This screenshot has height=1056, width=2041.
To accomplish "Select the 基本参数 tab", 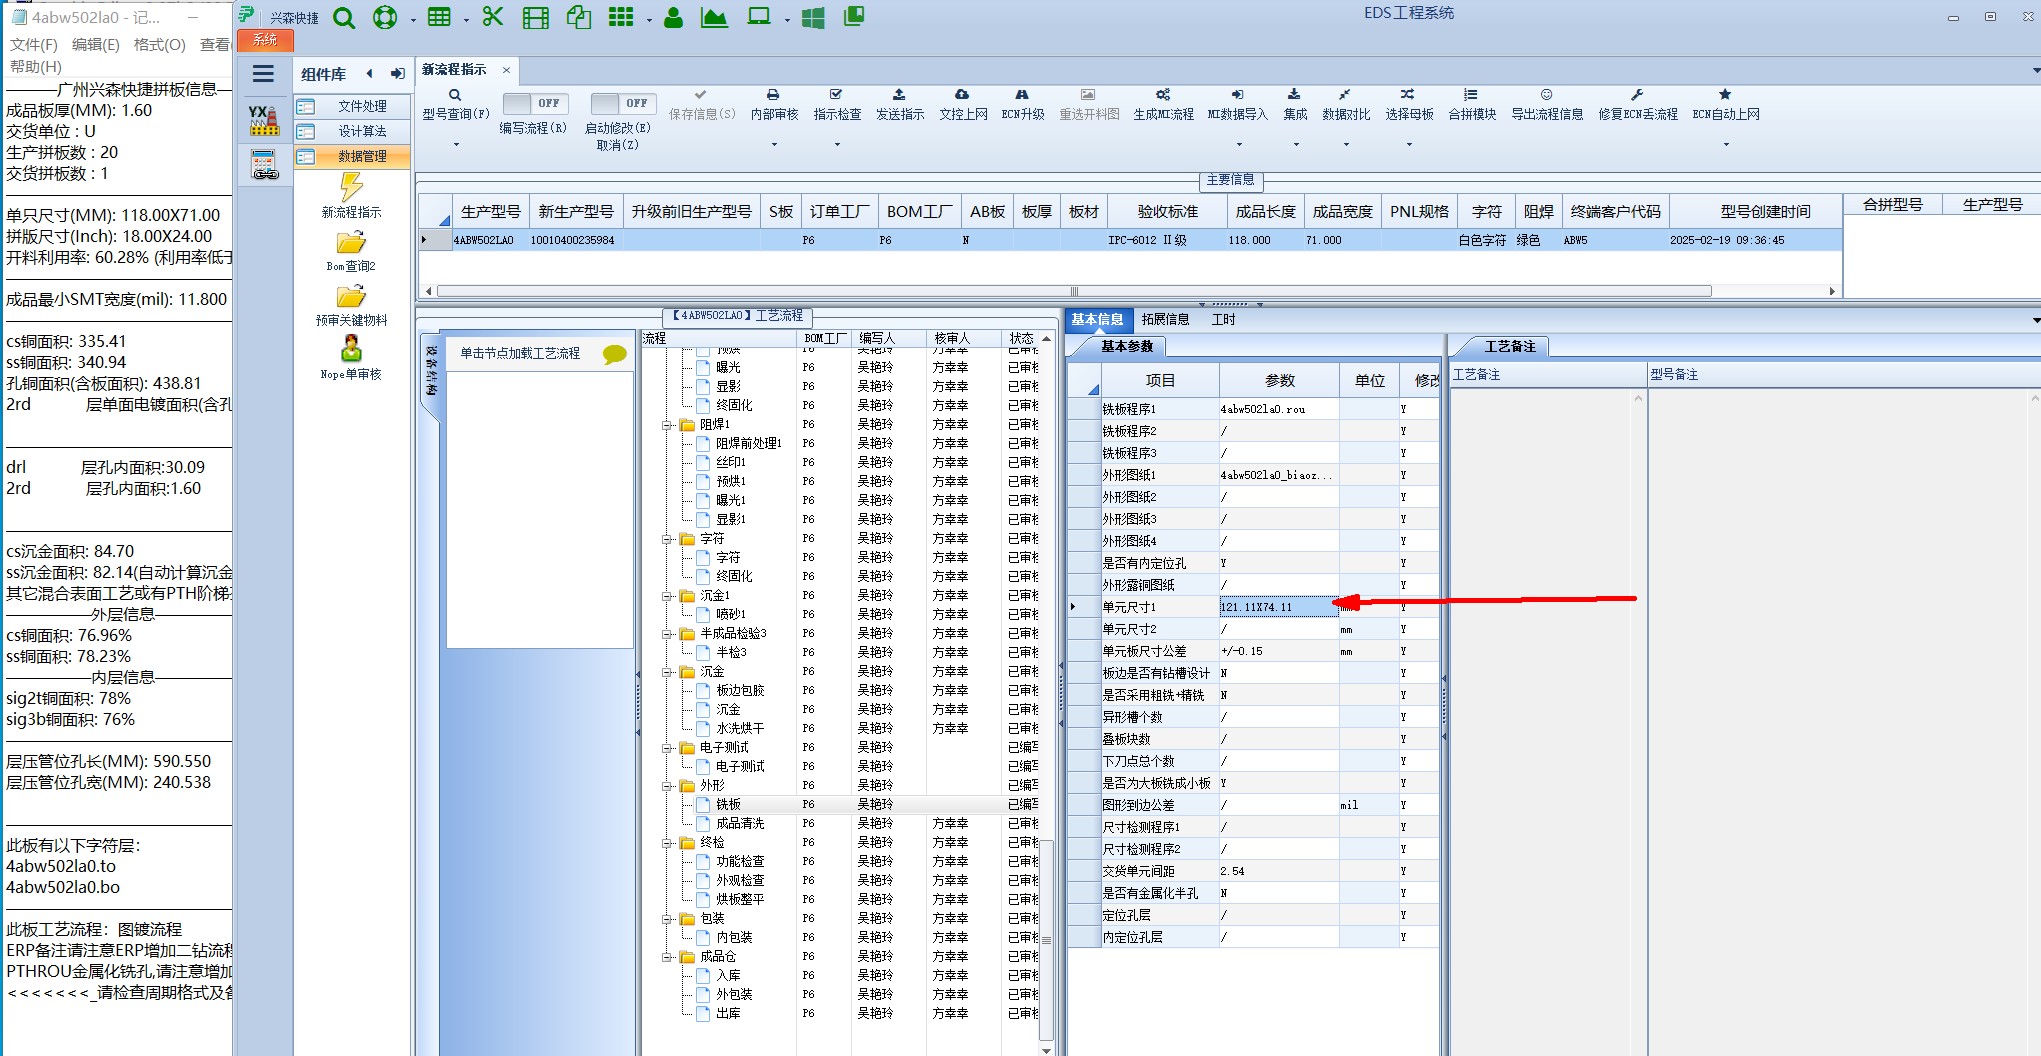I will pos(1127,347).
